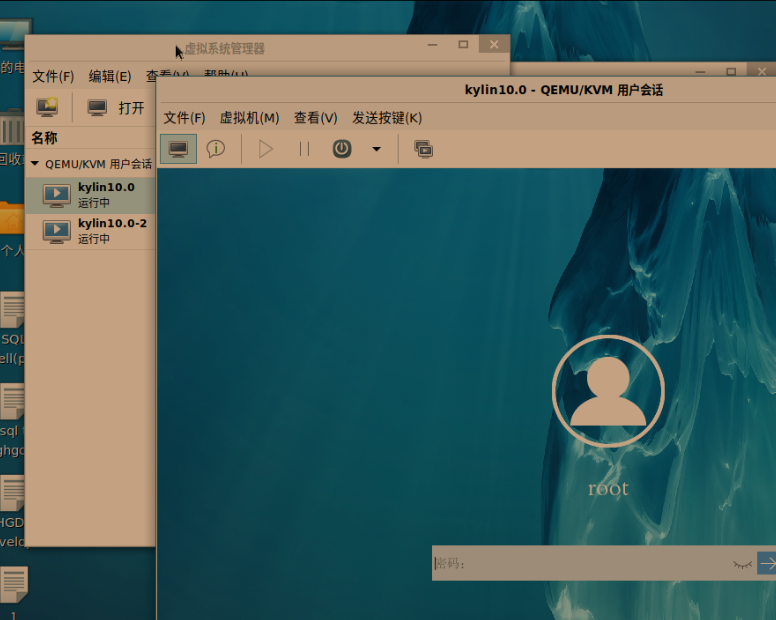Open the shutdown options dropdown arrow

(x=377, y=148)
